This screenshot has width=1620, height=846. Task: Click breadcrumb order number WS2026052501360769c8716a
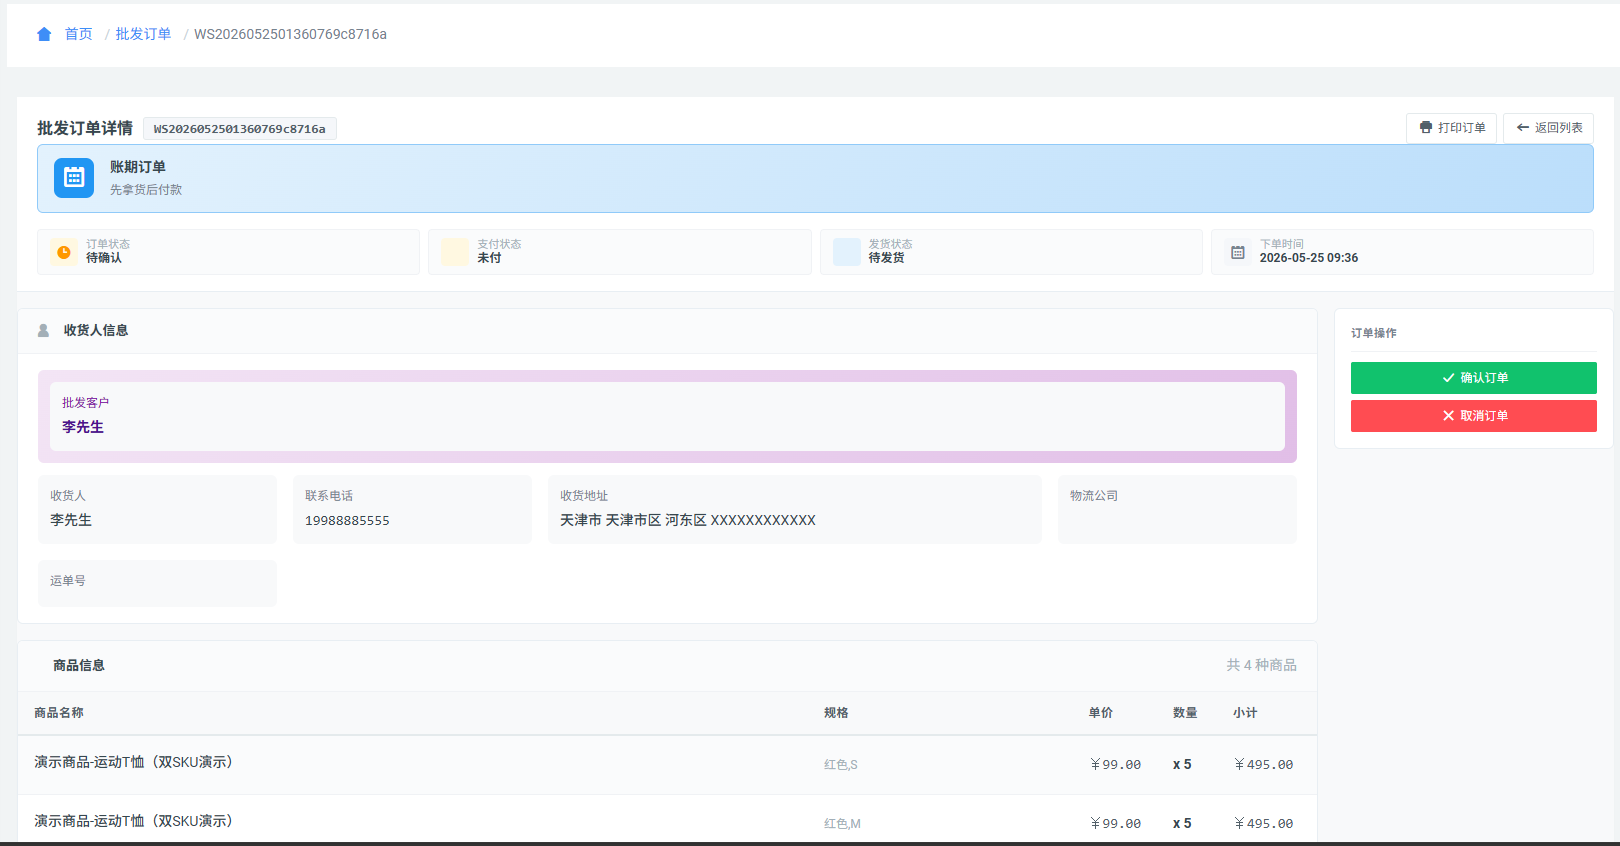click(290, 34)
